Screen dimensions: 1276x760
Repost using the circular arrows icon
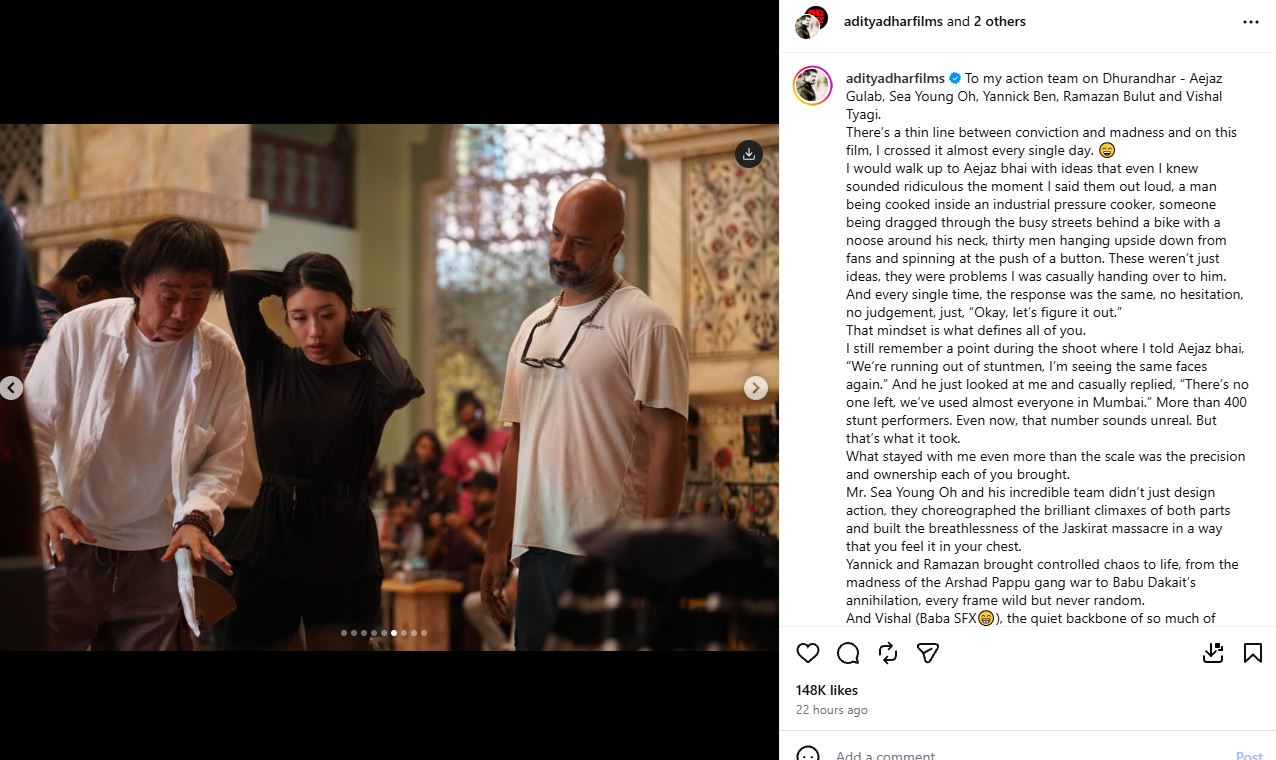click(x=888, y=653)
